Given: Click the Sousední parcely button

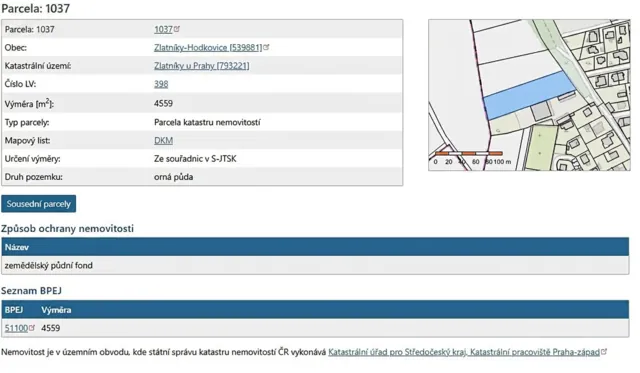Looking at the screenshot, I should pyautogui.click(x=38, y=204).
